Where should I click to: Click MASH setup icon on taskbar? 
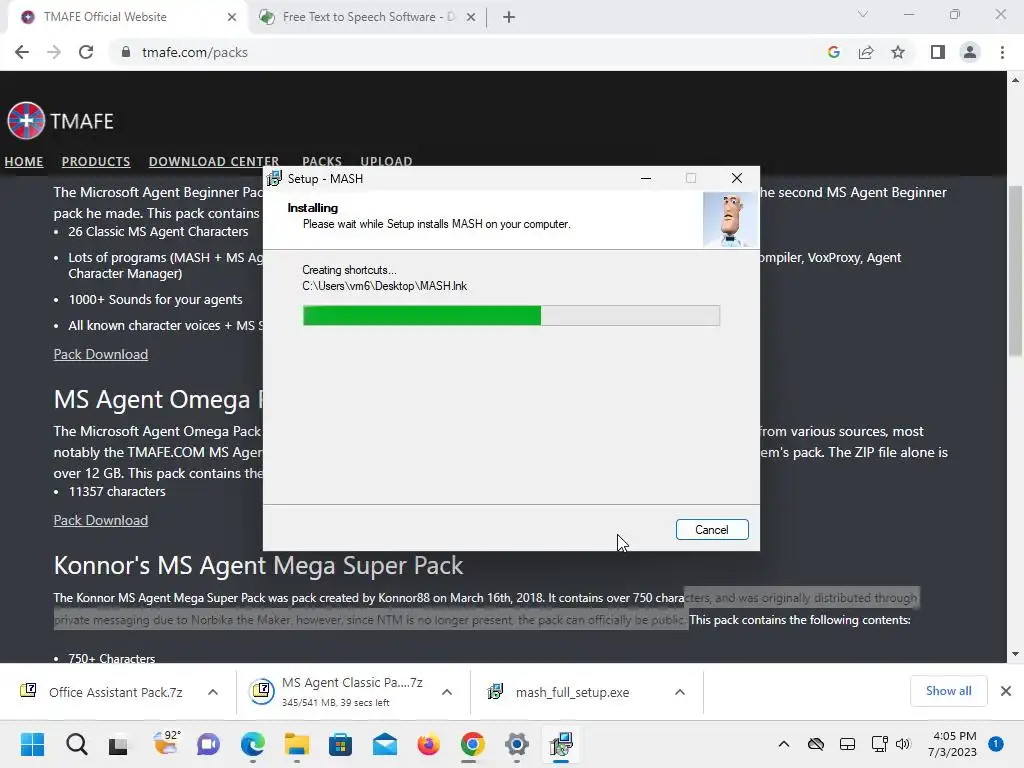[561, 744]
